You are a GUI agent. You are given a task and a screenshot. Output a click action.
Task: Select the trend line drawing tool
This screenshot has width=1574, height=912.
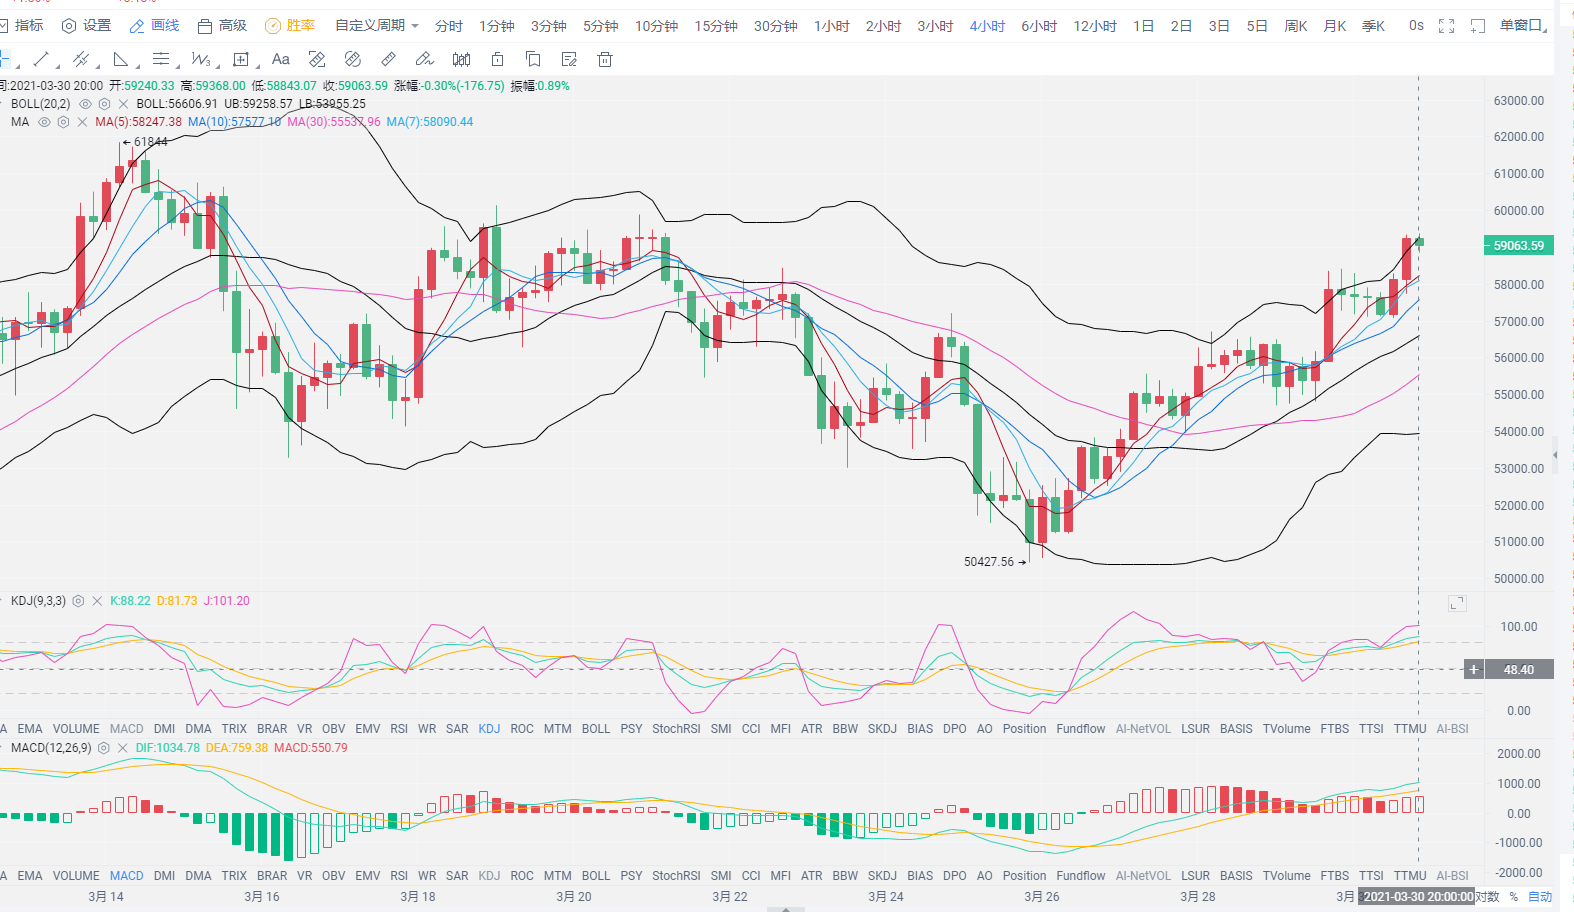tap(41, 59)
